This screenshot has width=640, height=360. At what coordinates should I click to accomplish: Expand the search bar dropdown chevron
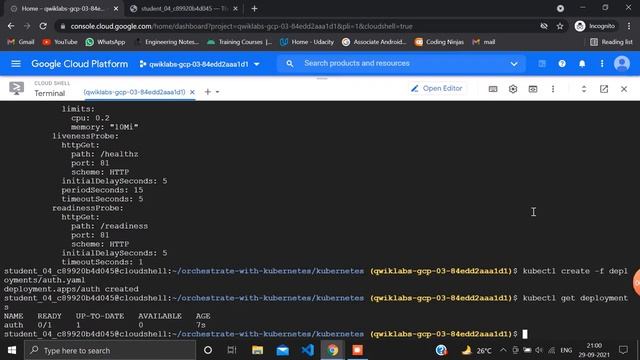[514, 64]
